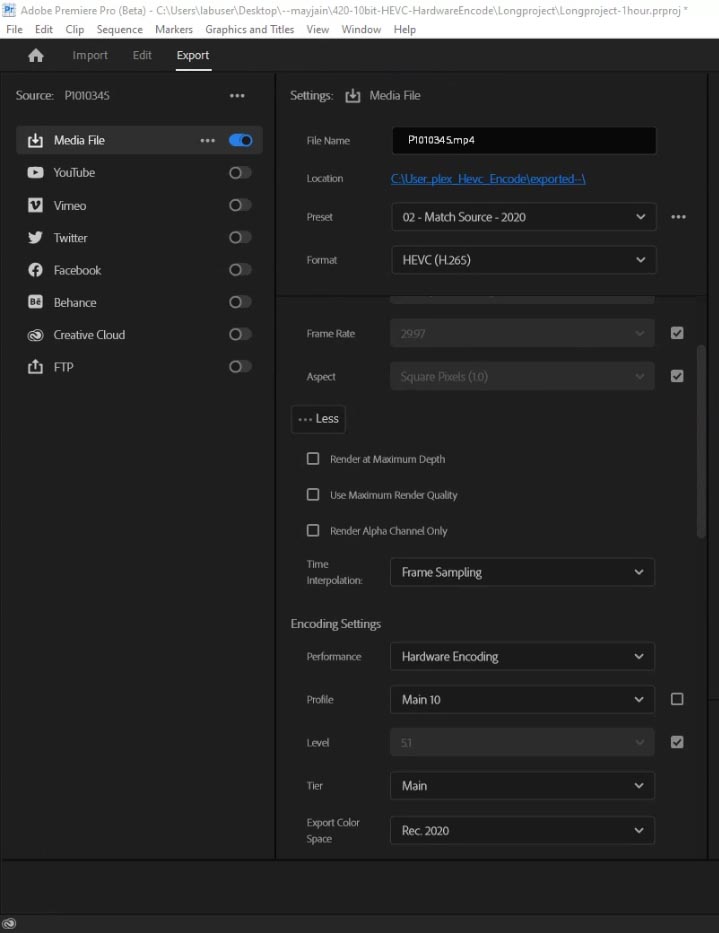Viewport: 719px width, 933px height.
Task: Click the Facebook icon
Action: (35, 270)
